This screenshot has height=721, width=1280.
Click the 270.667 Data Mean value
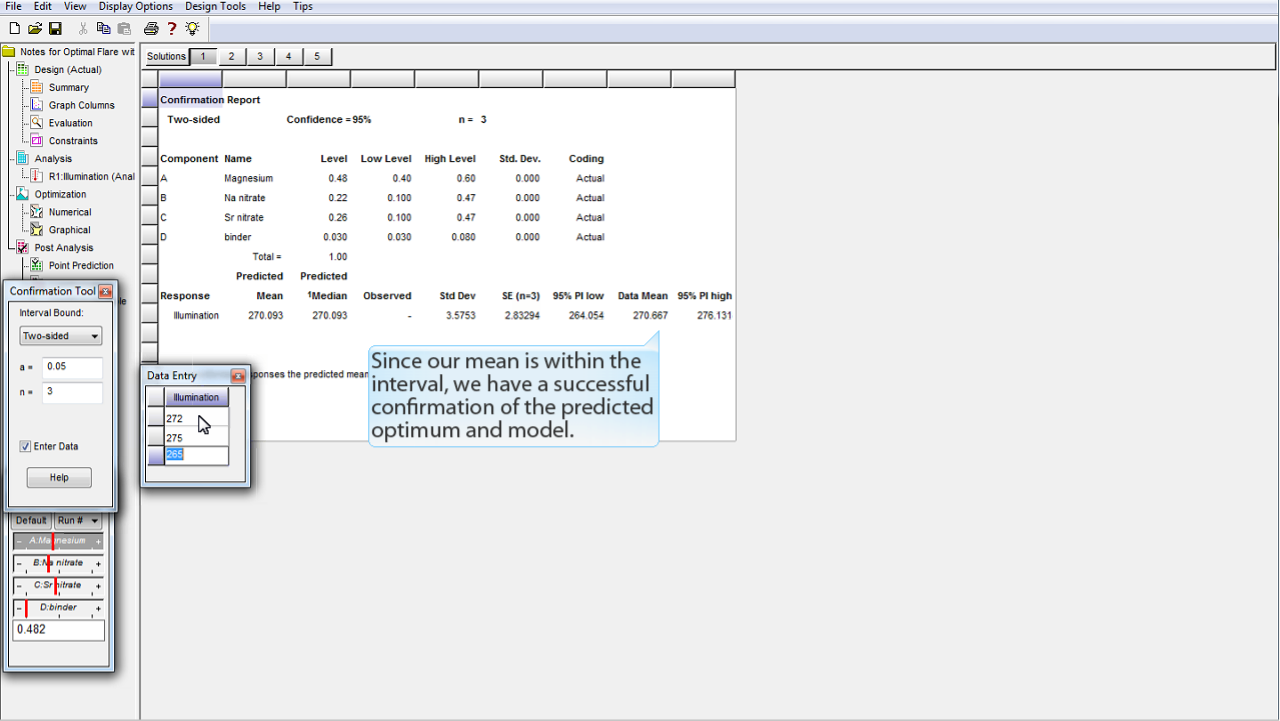(x=650, y=315)
